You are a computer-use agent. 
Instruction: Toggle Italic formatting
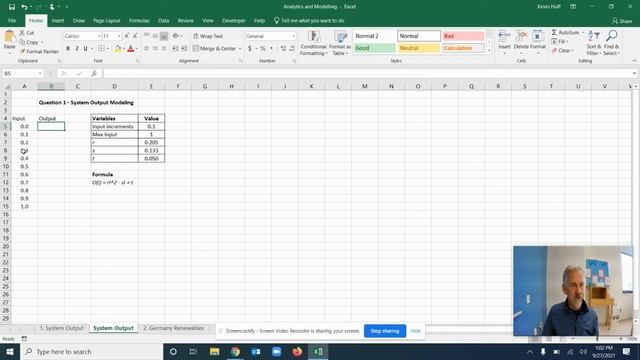[x=77, y=49]
